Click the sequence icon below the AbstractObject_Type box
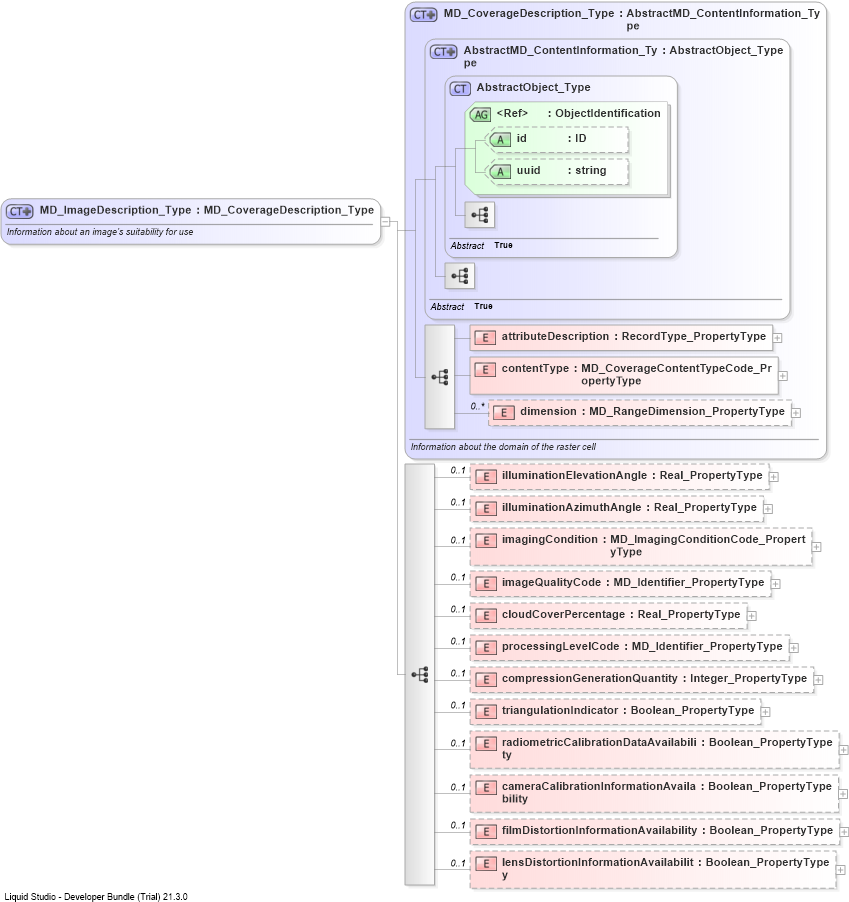 click(460, 277)
